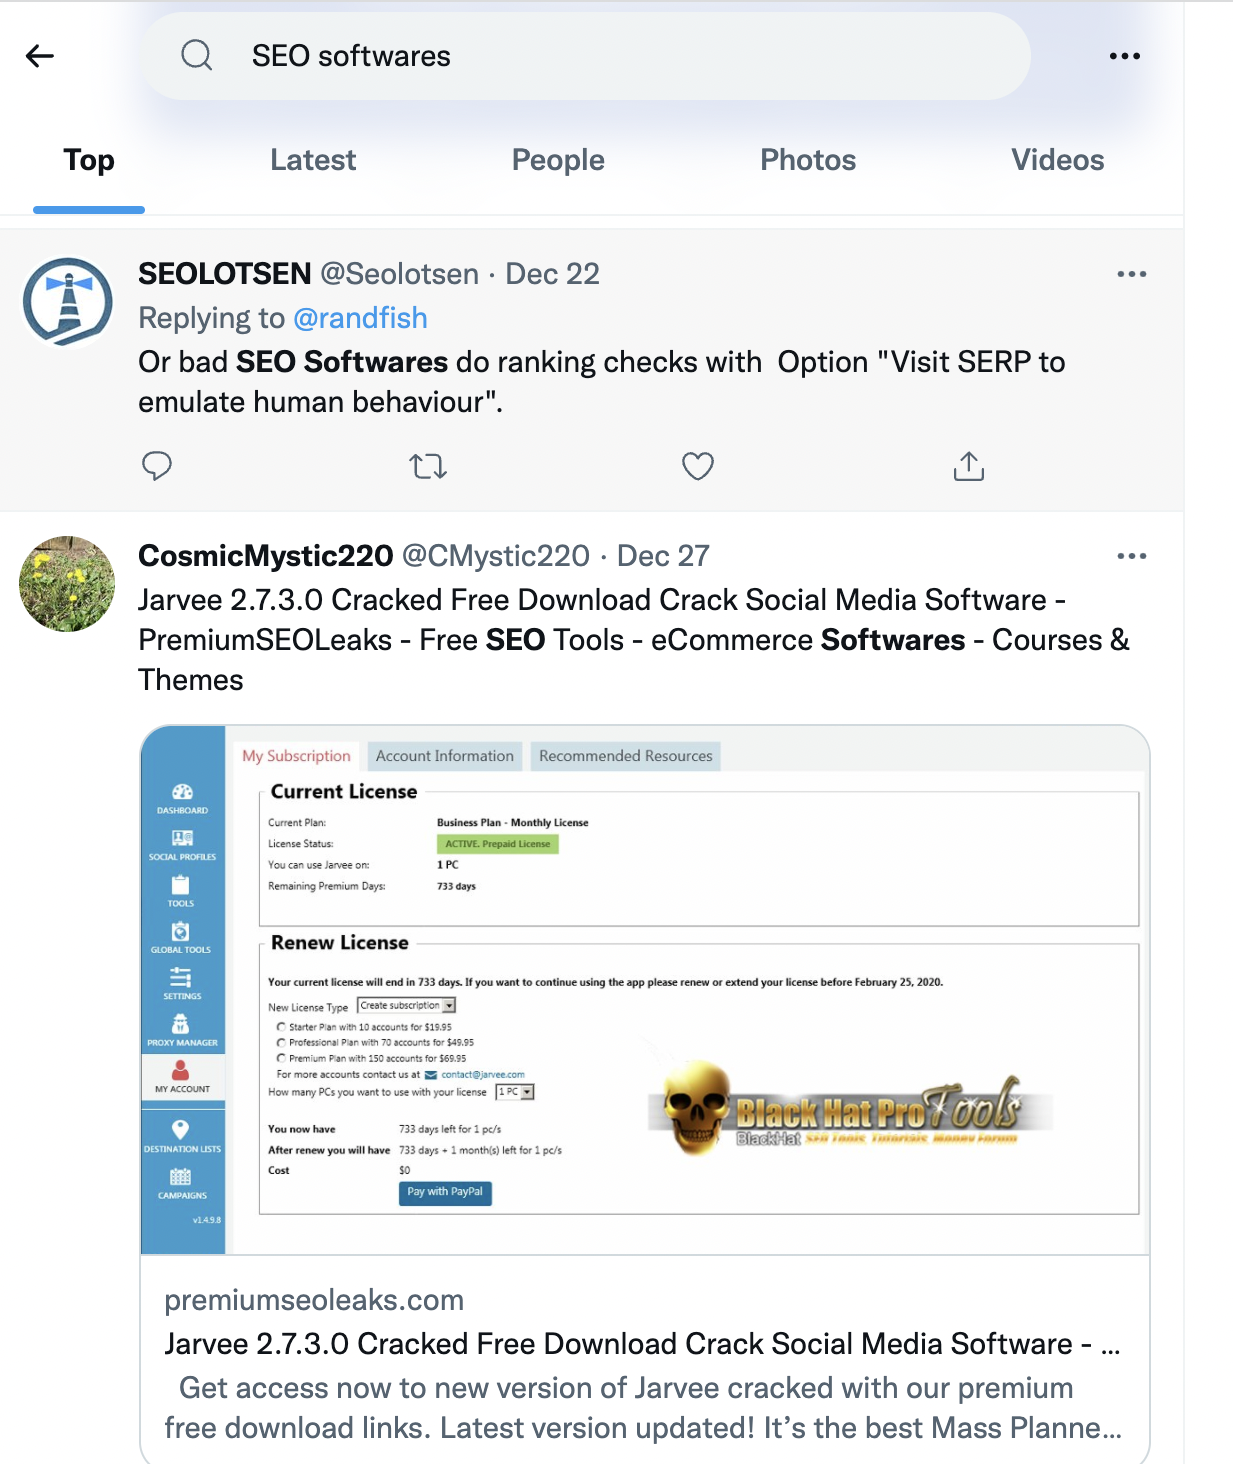Open the Jarvee license screenshot card image
Image resolution: width=1233 pixels, height=1464 pixels.
(645, 990)
